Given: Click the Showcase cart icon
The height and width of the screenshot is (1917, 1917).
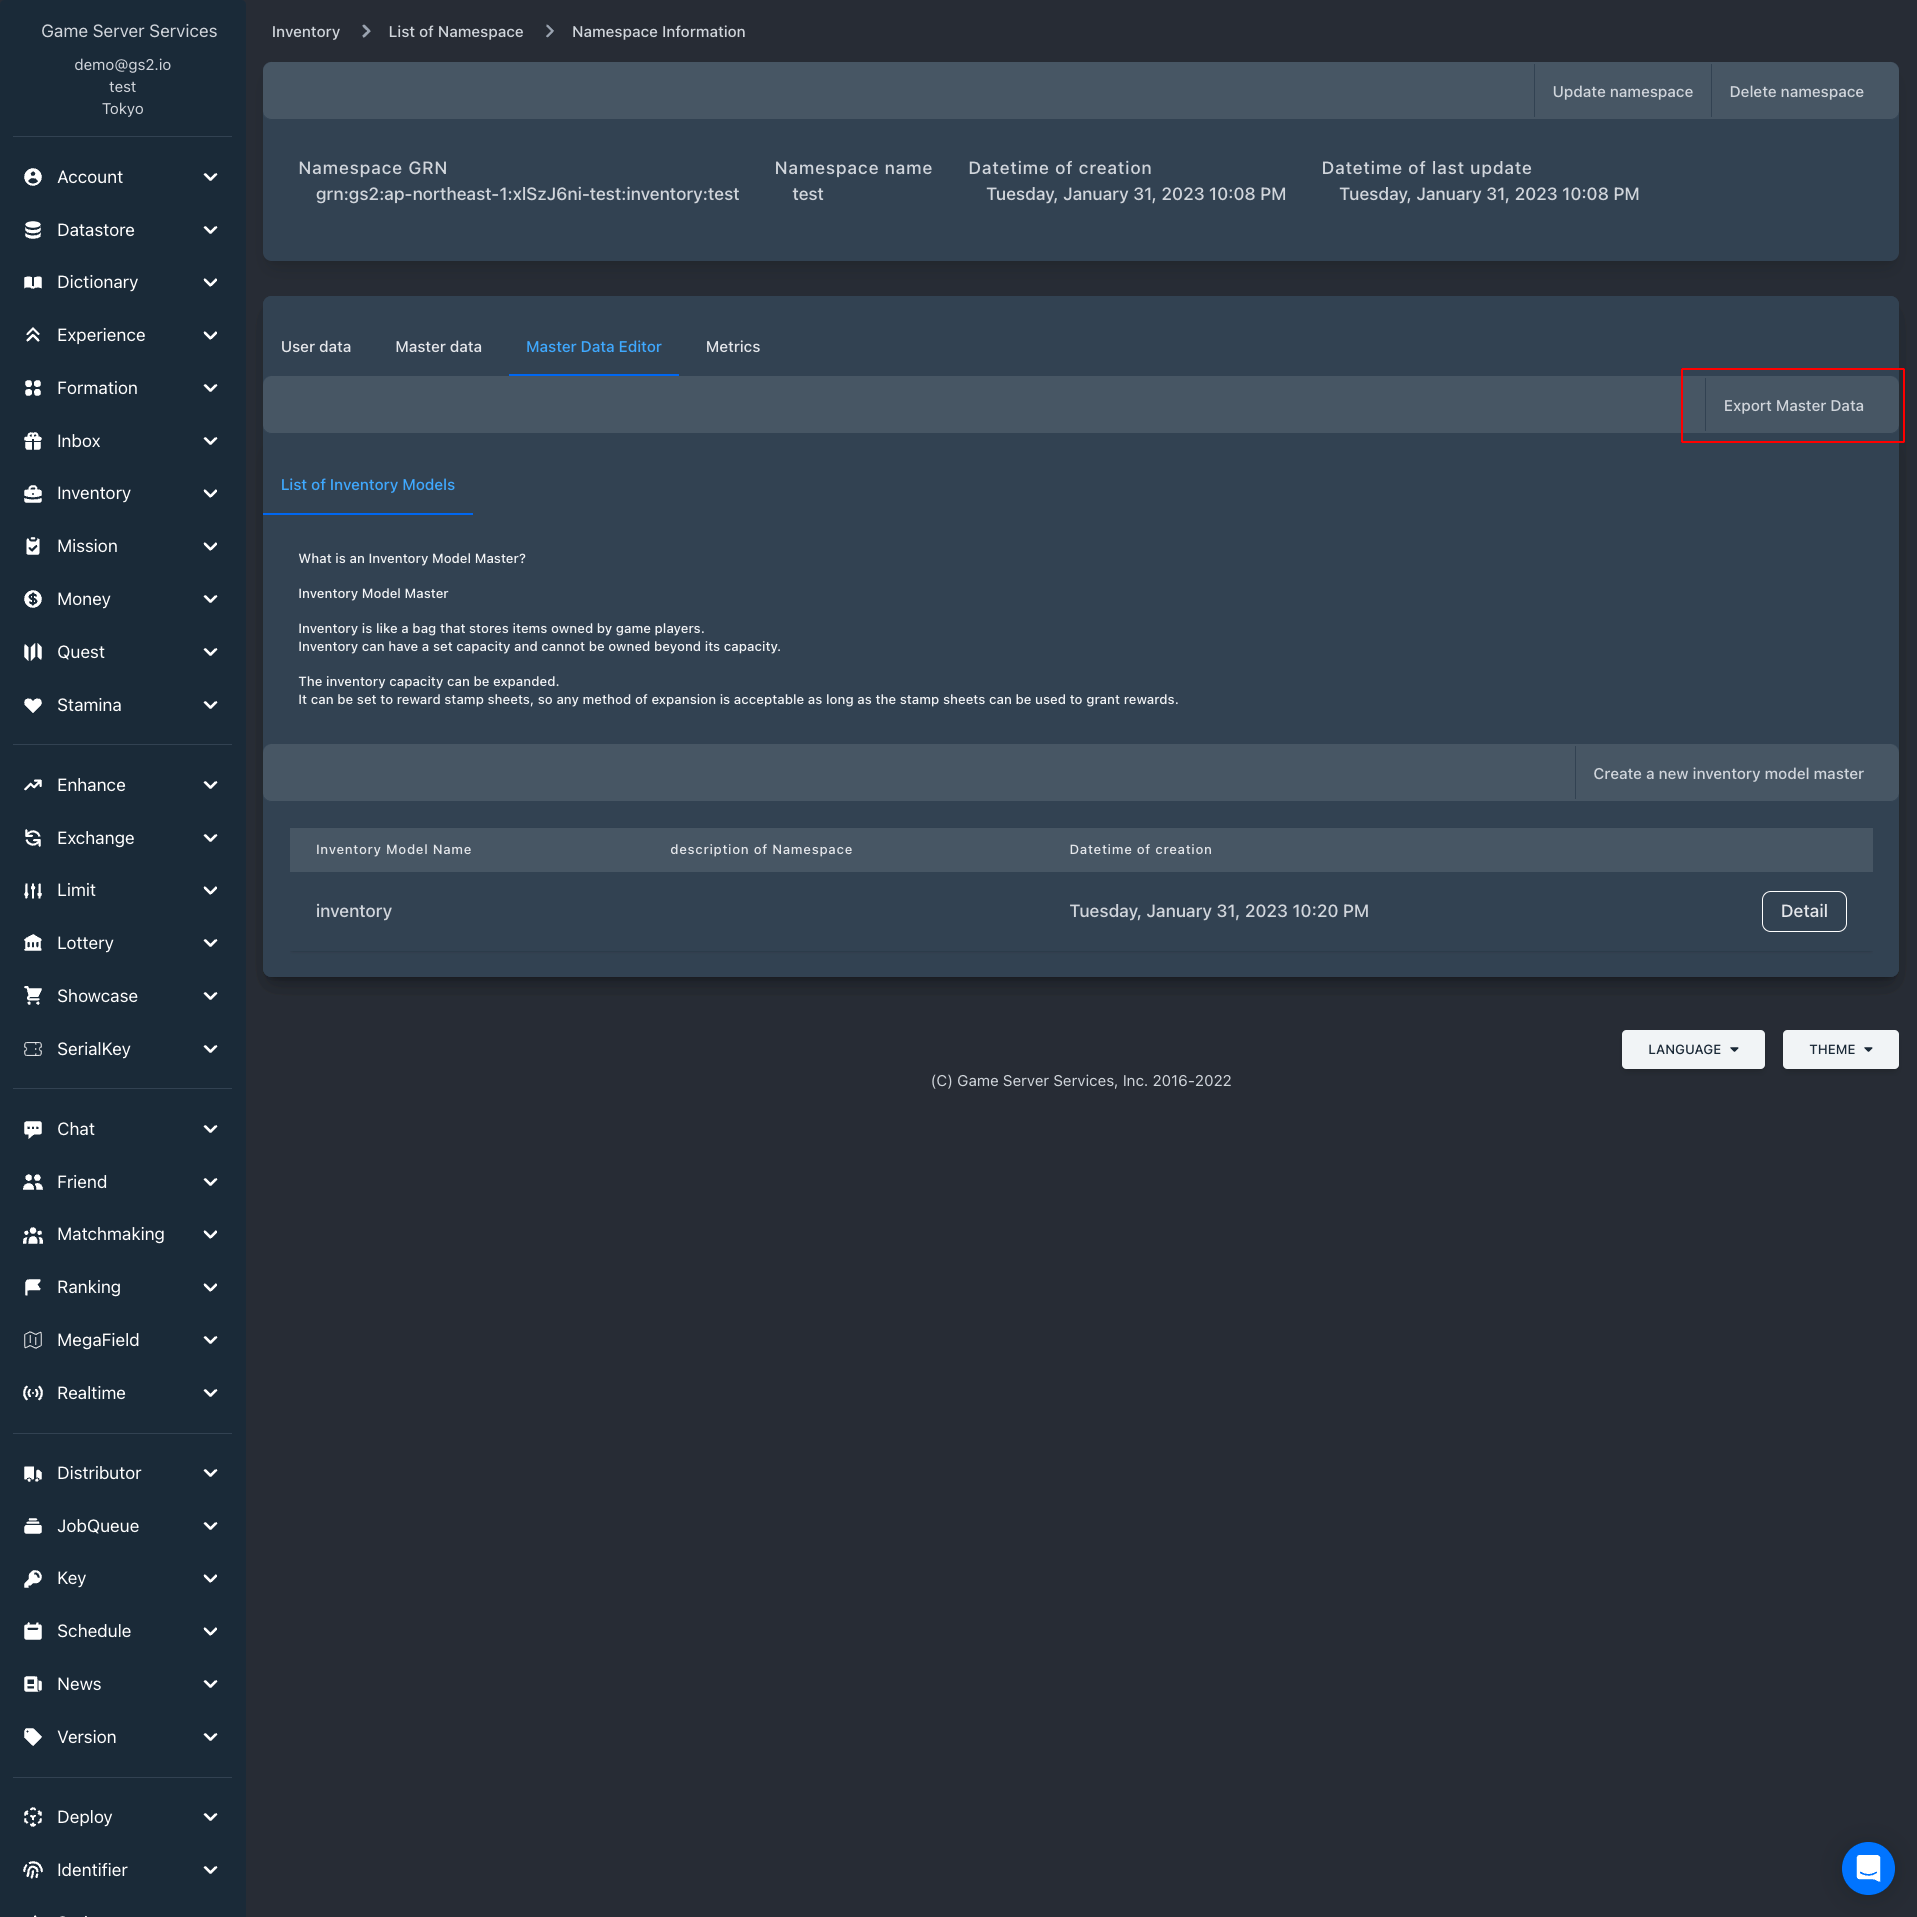Looking at the screenshot, I should click(33, 996).
